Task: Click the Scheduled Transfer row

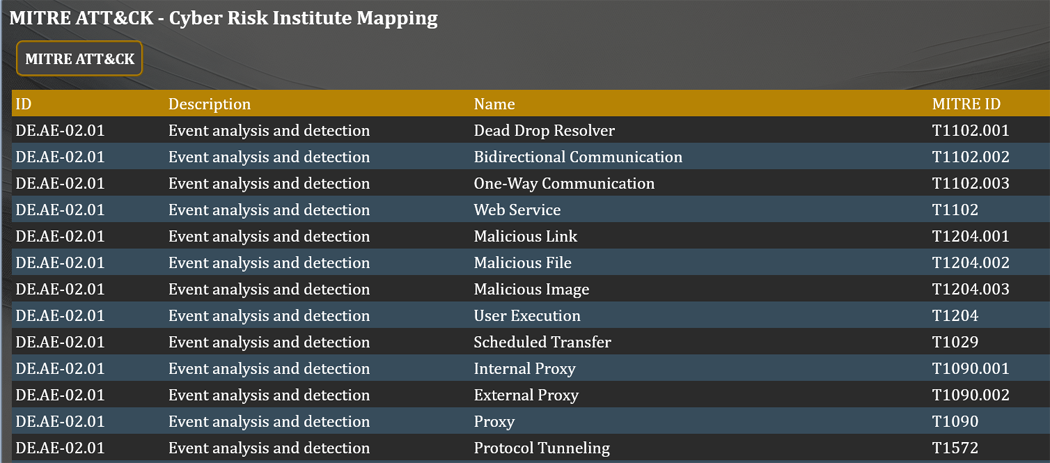Action: (542, 342)
